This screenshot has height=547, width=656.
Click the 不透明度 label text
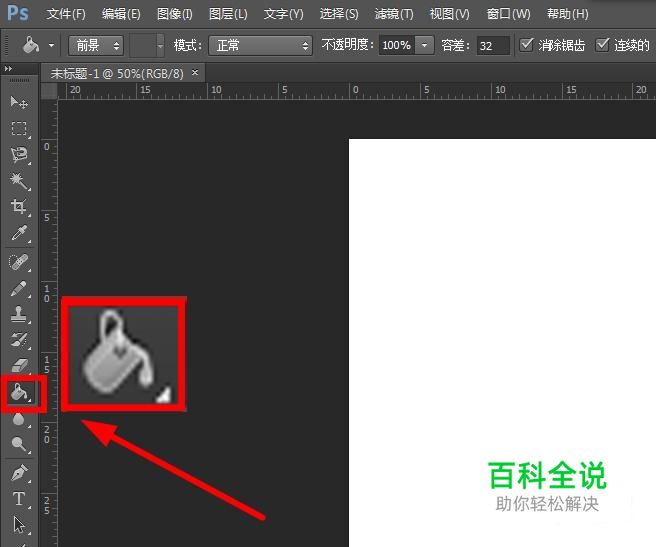pyautogui.click(x=347, y=44)
